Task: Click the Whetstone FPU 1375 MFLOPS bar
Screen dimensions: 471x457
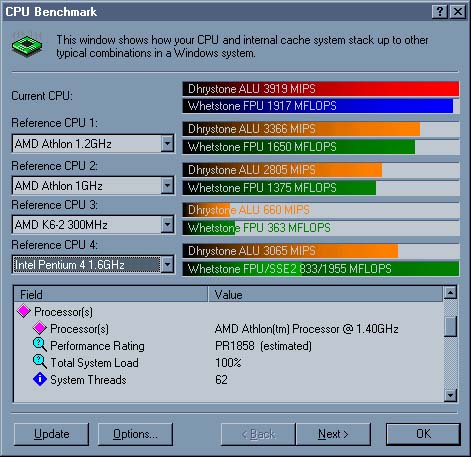Action: point(321,188)
